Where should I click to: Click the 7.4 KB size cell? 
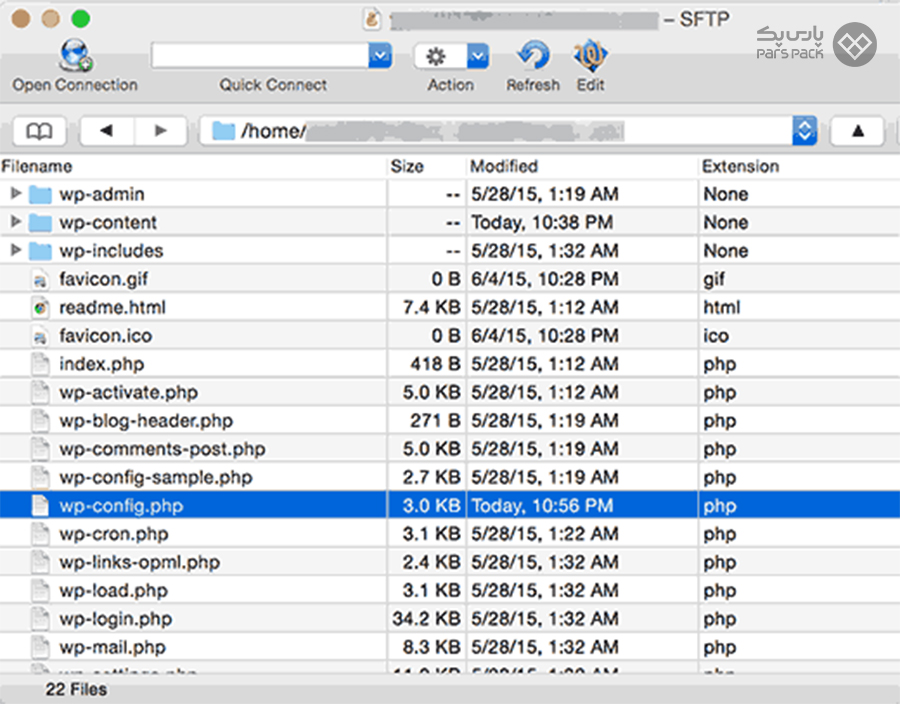click(x=432, y=308)
